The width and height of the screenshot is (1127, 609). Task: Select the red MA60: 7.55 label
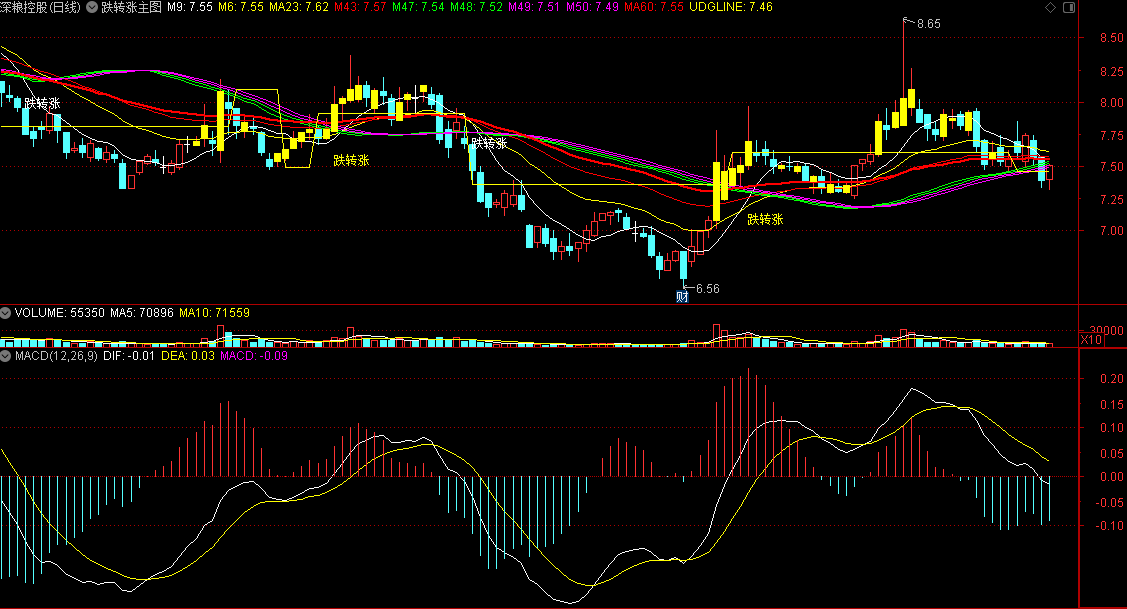(x=654, y=7)
